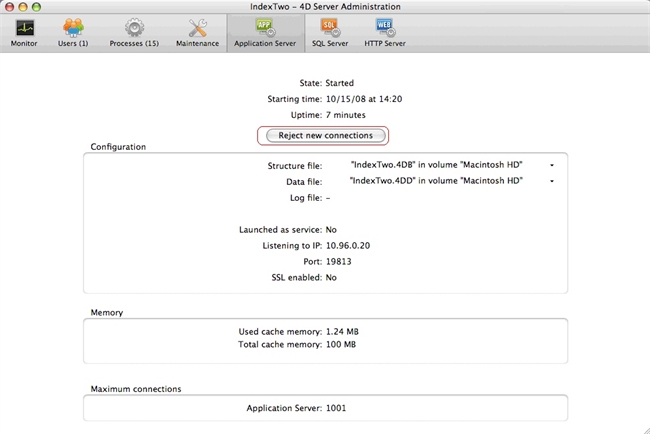Click the Port number 19813
The image size is (650, 434).
pos(339,261)
